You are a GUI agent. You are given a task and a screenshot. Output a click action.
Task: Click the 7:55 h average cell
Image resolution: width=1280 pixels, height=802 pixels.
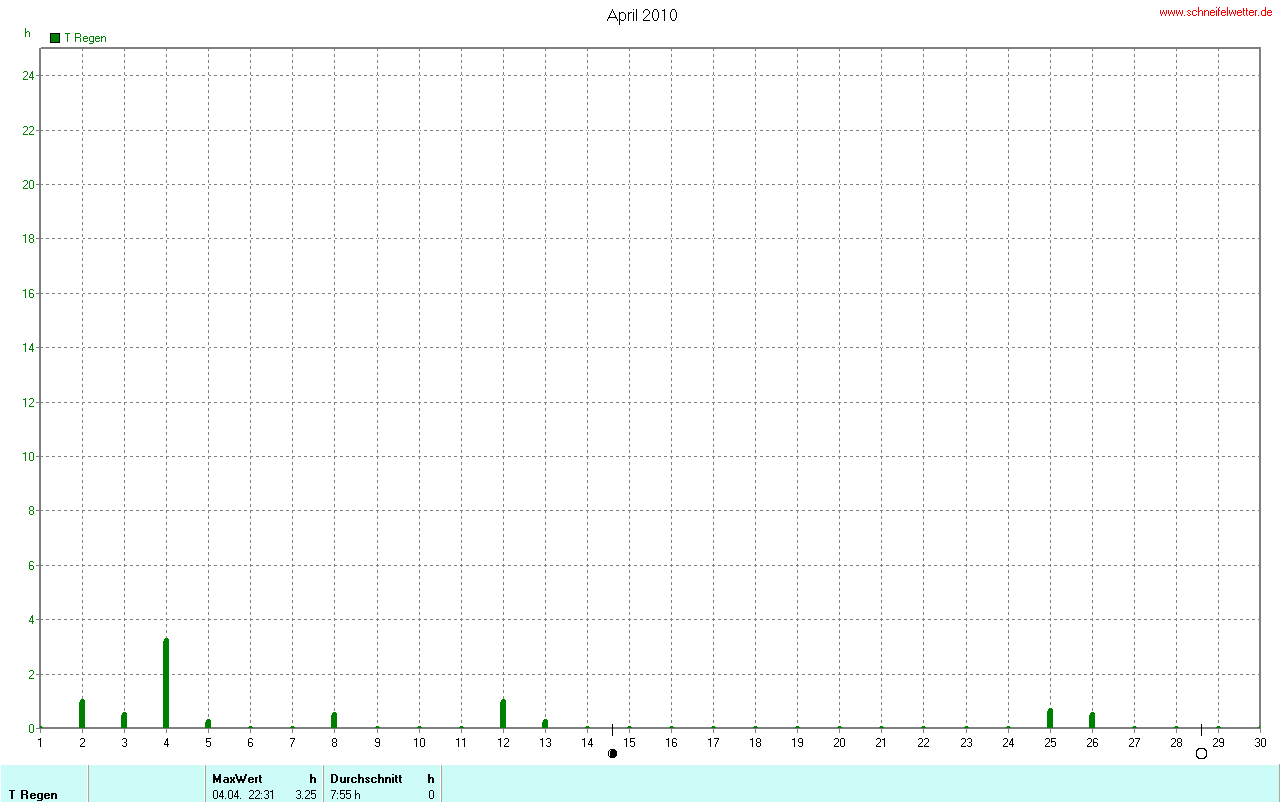tap(345, 795)
